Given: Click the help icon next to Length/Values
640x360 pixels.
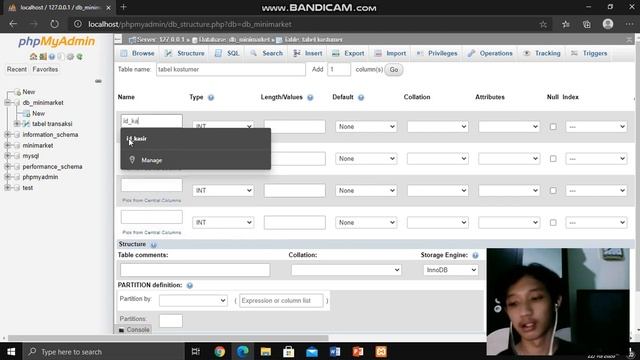Looking at the screenshot, I should (x=310, y=97).
